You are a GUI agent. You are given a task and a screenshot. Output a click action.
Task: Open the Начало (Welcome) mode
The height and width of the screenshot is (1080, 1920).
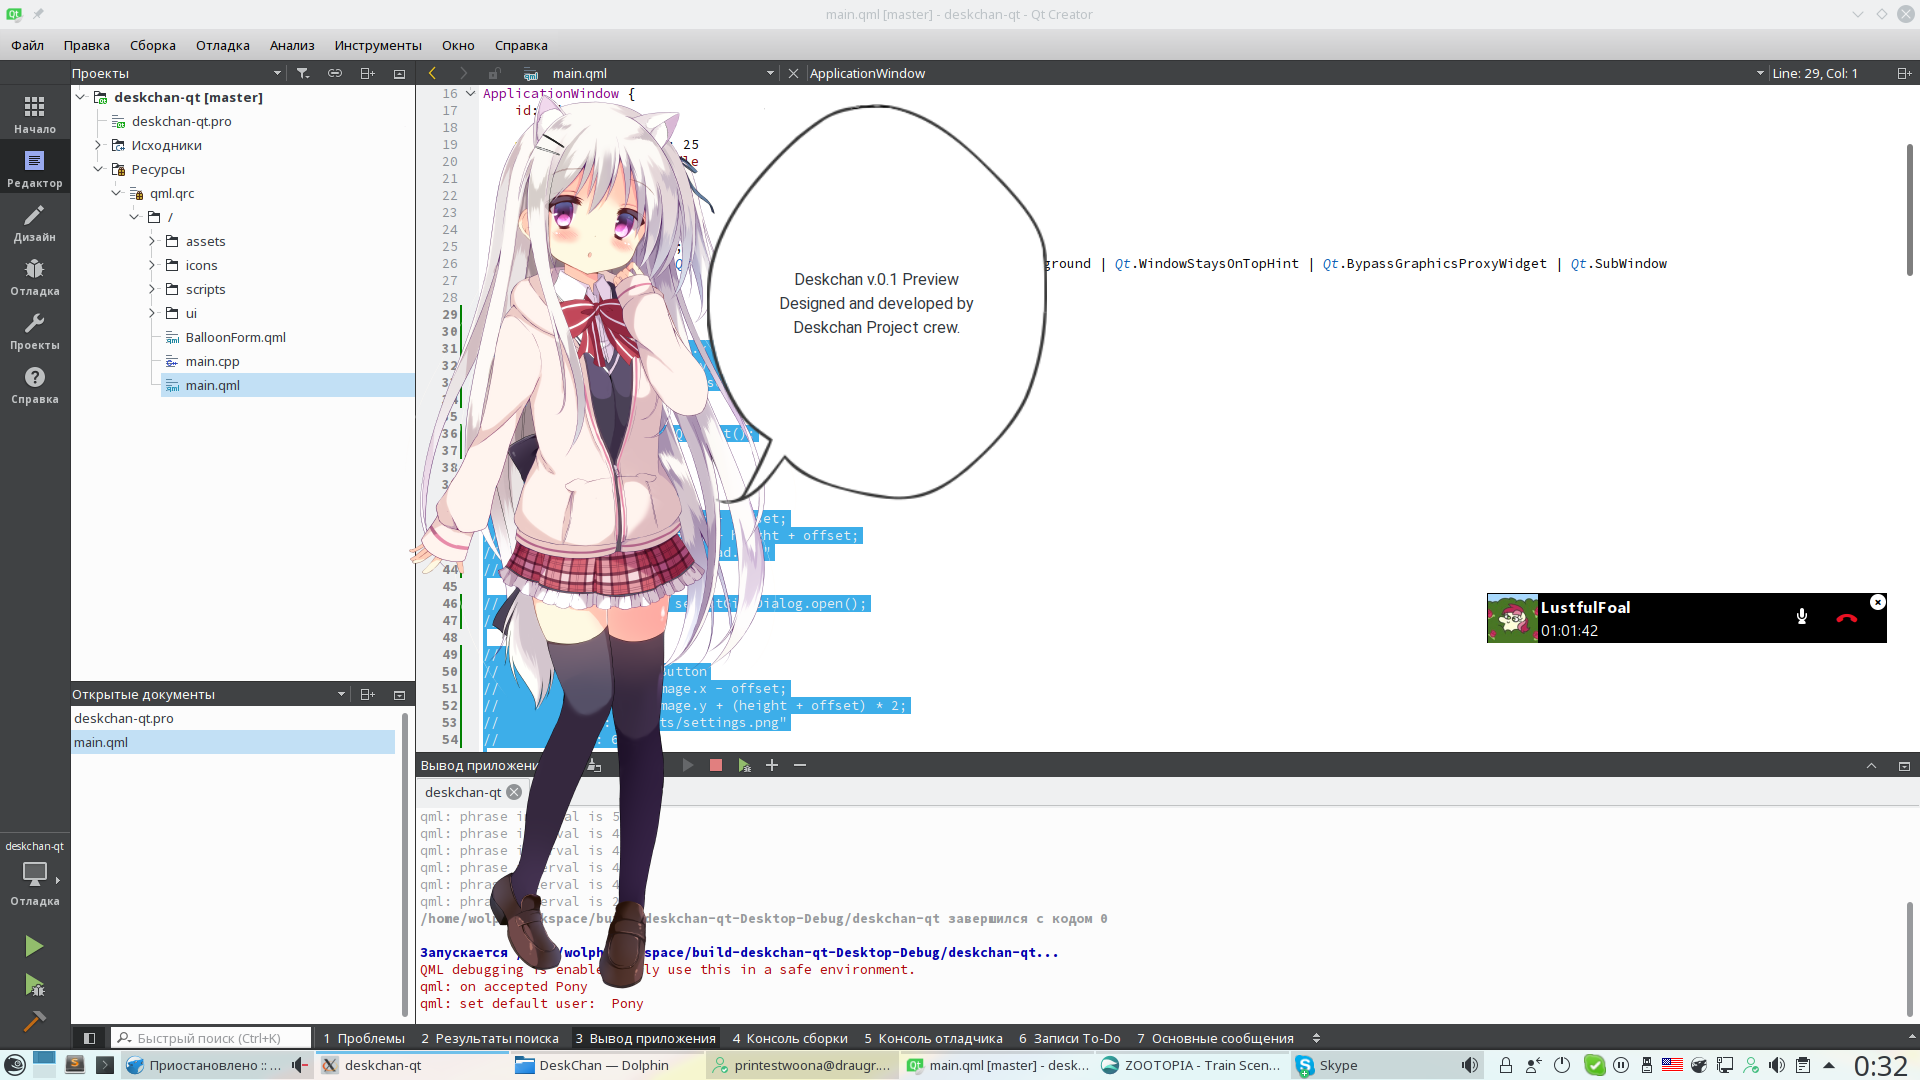pyautogui.click(x=35, y=113)
